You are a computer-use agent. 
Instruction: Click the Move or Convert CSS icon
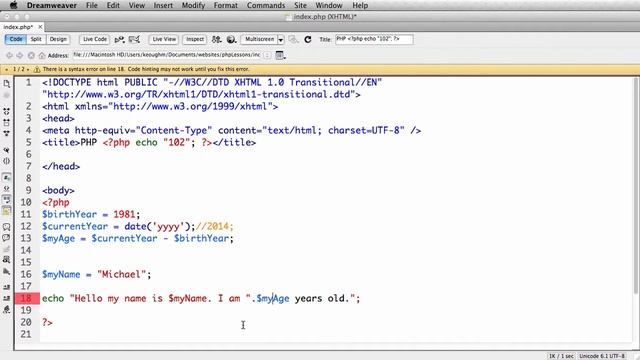coord(7,271)
